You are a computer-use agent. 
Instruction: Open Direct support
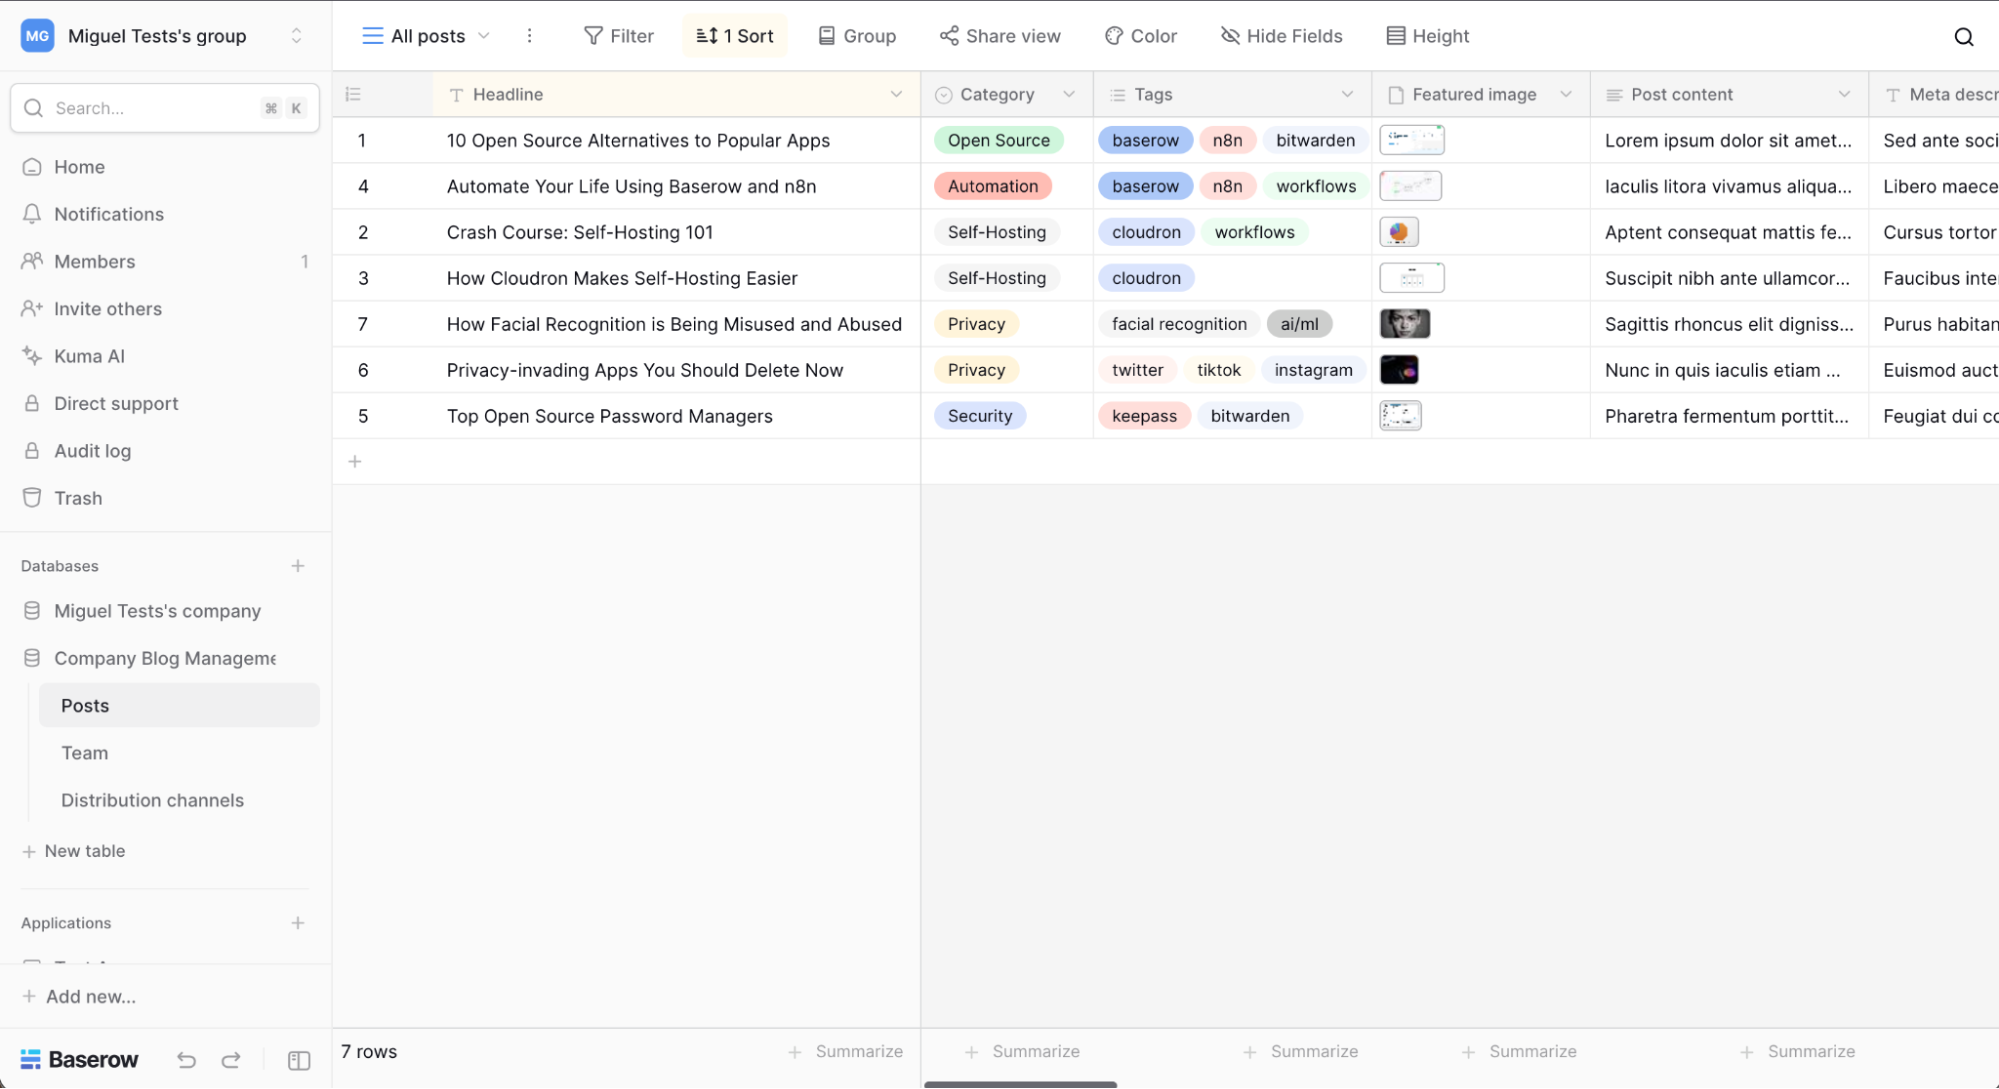[x=116, y=403]
